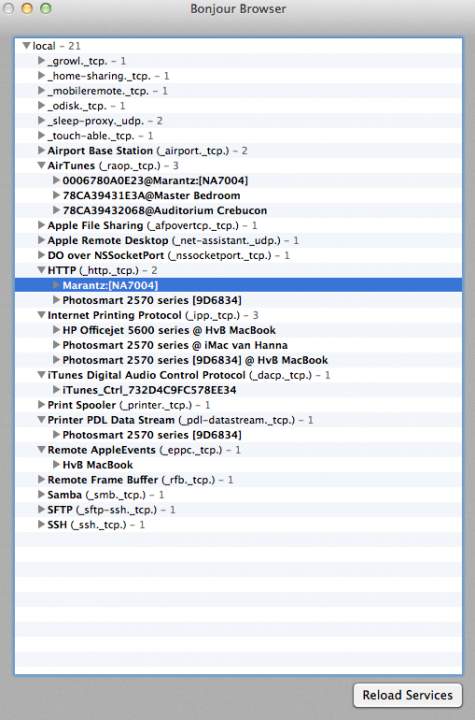Collapse the local domain disclosure triangle
This screenshot has width=475, height=720.
[x=27, y=45]
